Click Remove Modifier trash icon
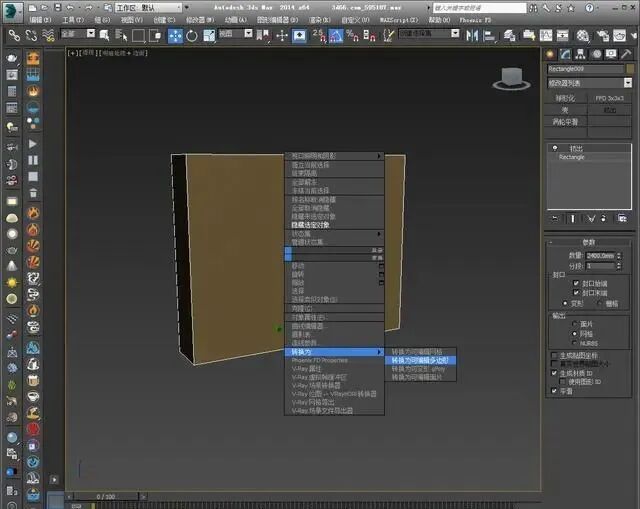 tap(604, 219)
